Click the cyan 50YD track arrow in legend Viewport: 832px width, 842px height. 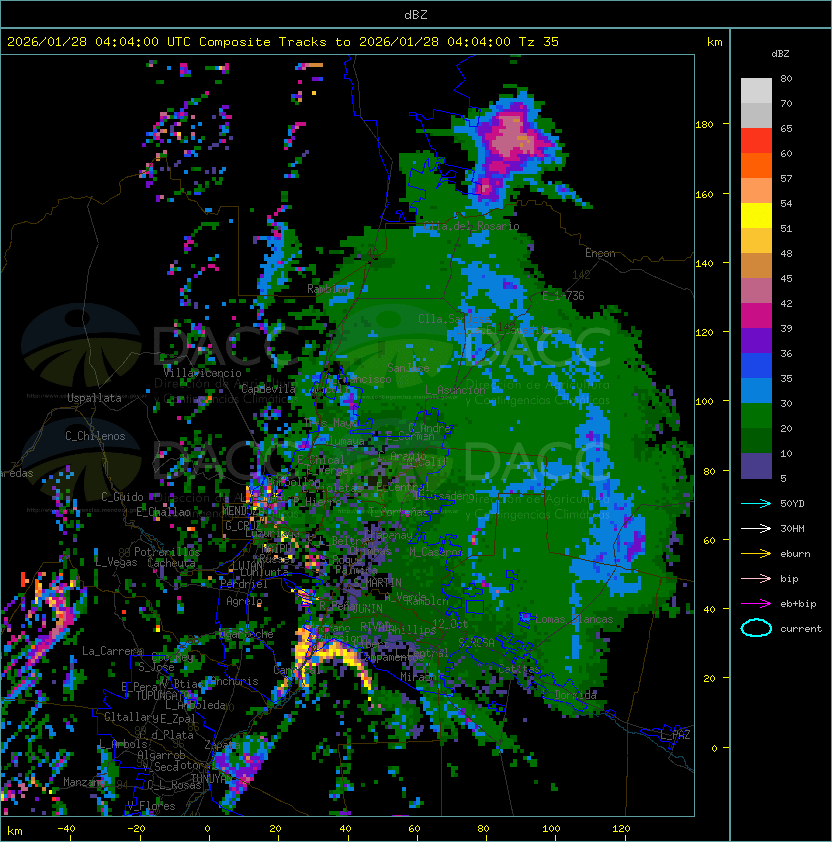pyautogui.click(x=756, y=504)
